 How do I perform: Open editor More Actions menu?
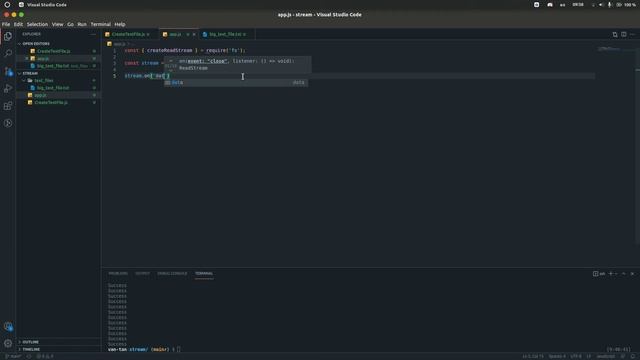(x=633, y=35)
